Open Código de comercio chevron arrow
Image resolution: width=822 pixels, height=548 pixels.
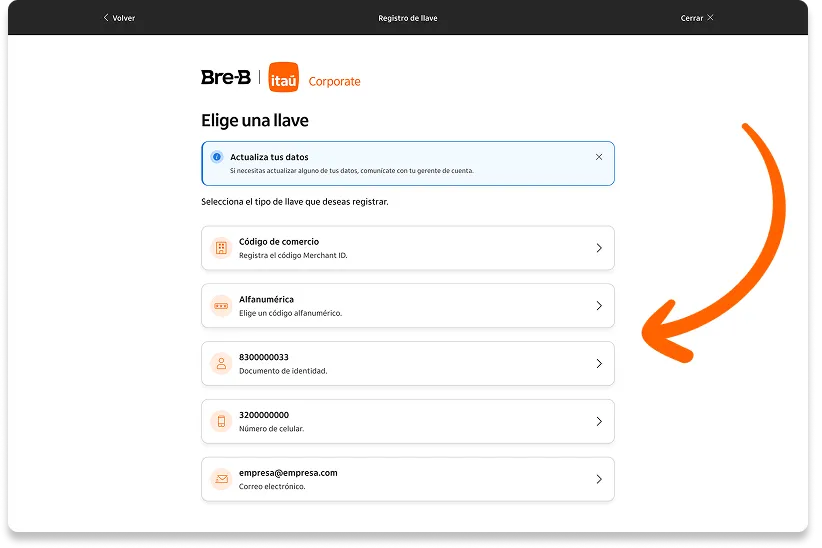click(599, 248)
